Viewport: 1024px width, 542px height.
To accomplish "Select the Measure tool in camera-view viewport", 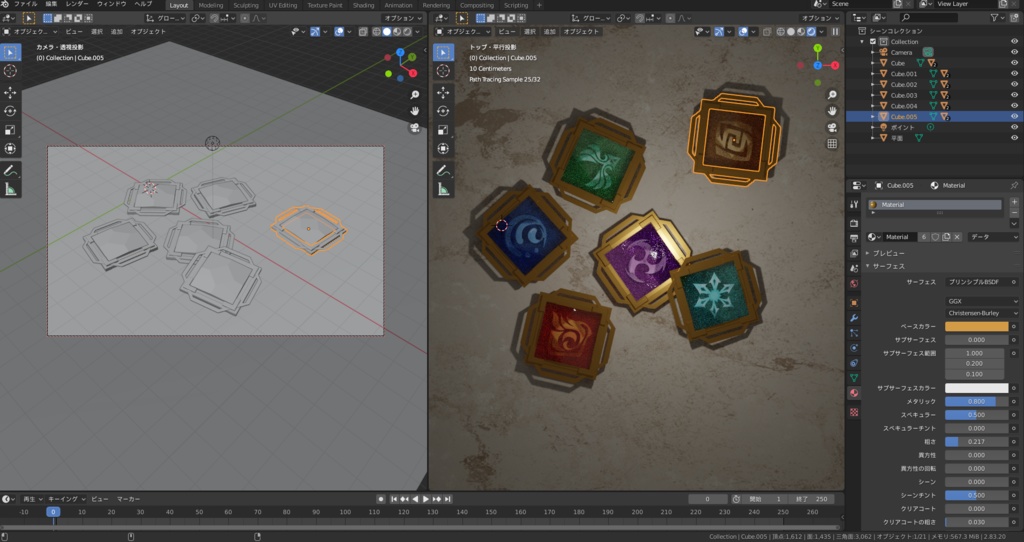I will [x=10, y=190].
